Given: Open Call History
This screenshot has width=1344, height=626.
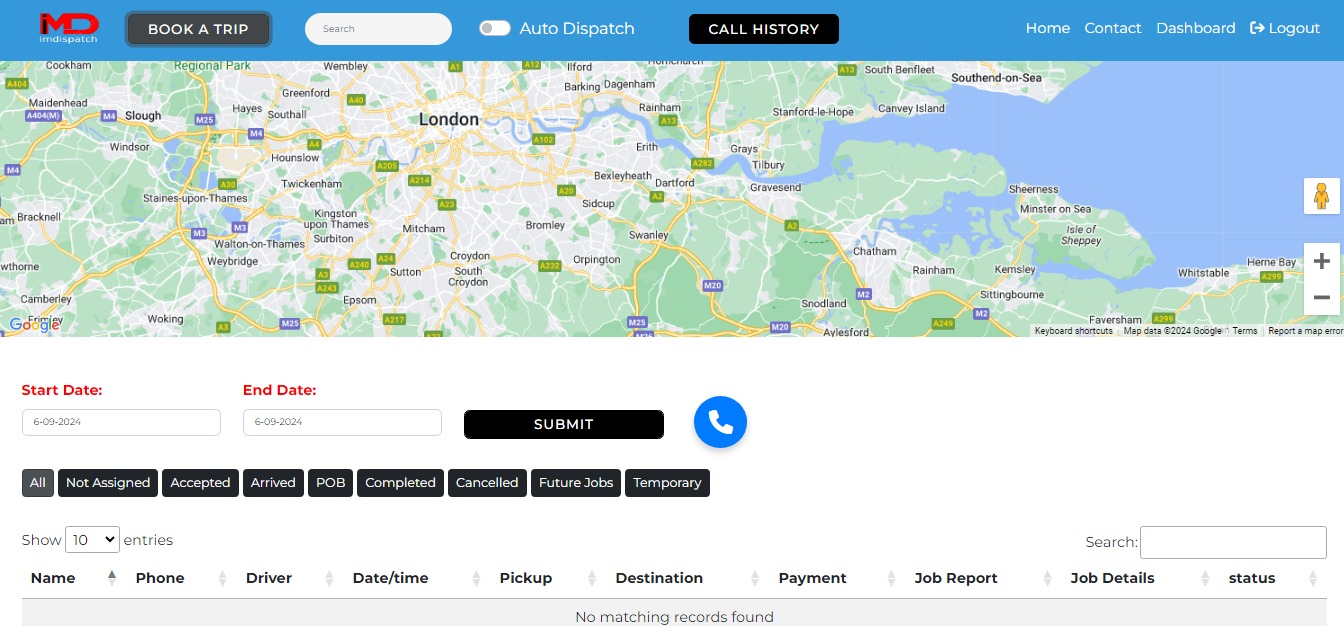Looking at the screenshot, I should (x=764, y=29).
